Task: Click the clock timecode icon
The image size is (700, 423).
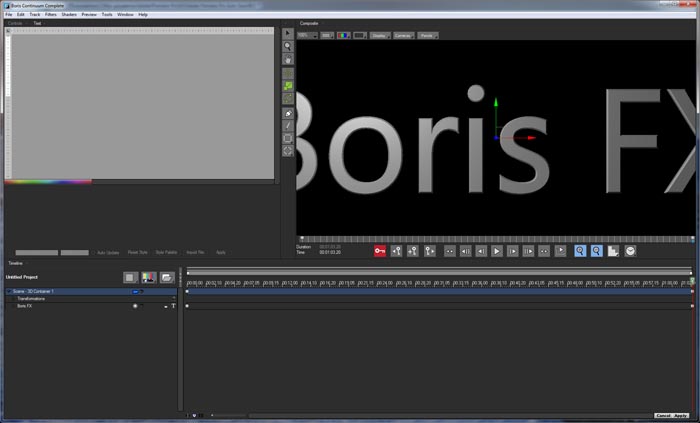Action: [630, 251]
